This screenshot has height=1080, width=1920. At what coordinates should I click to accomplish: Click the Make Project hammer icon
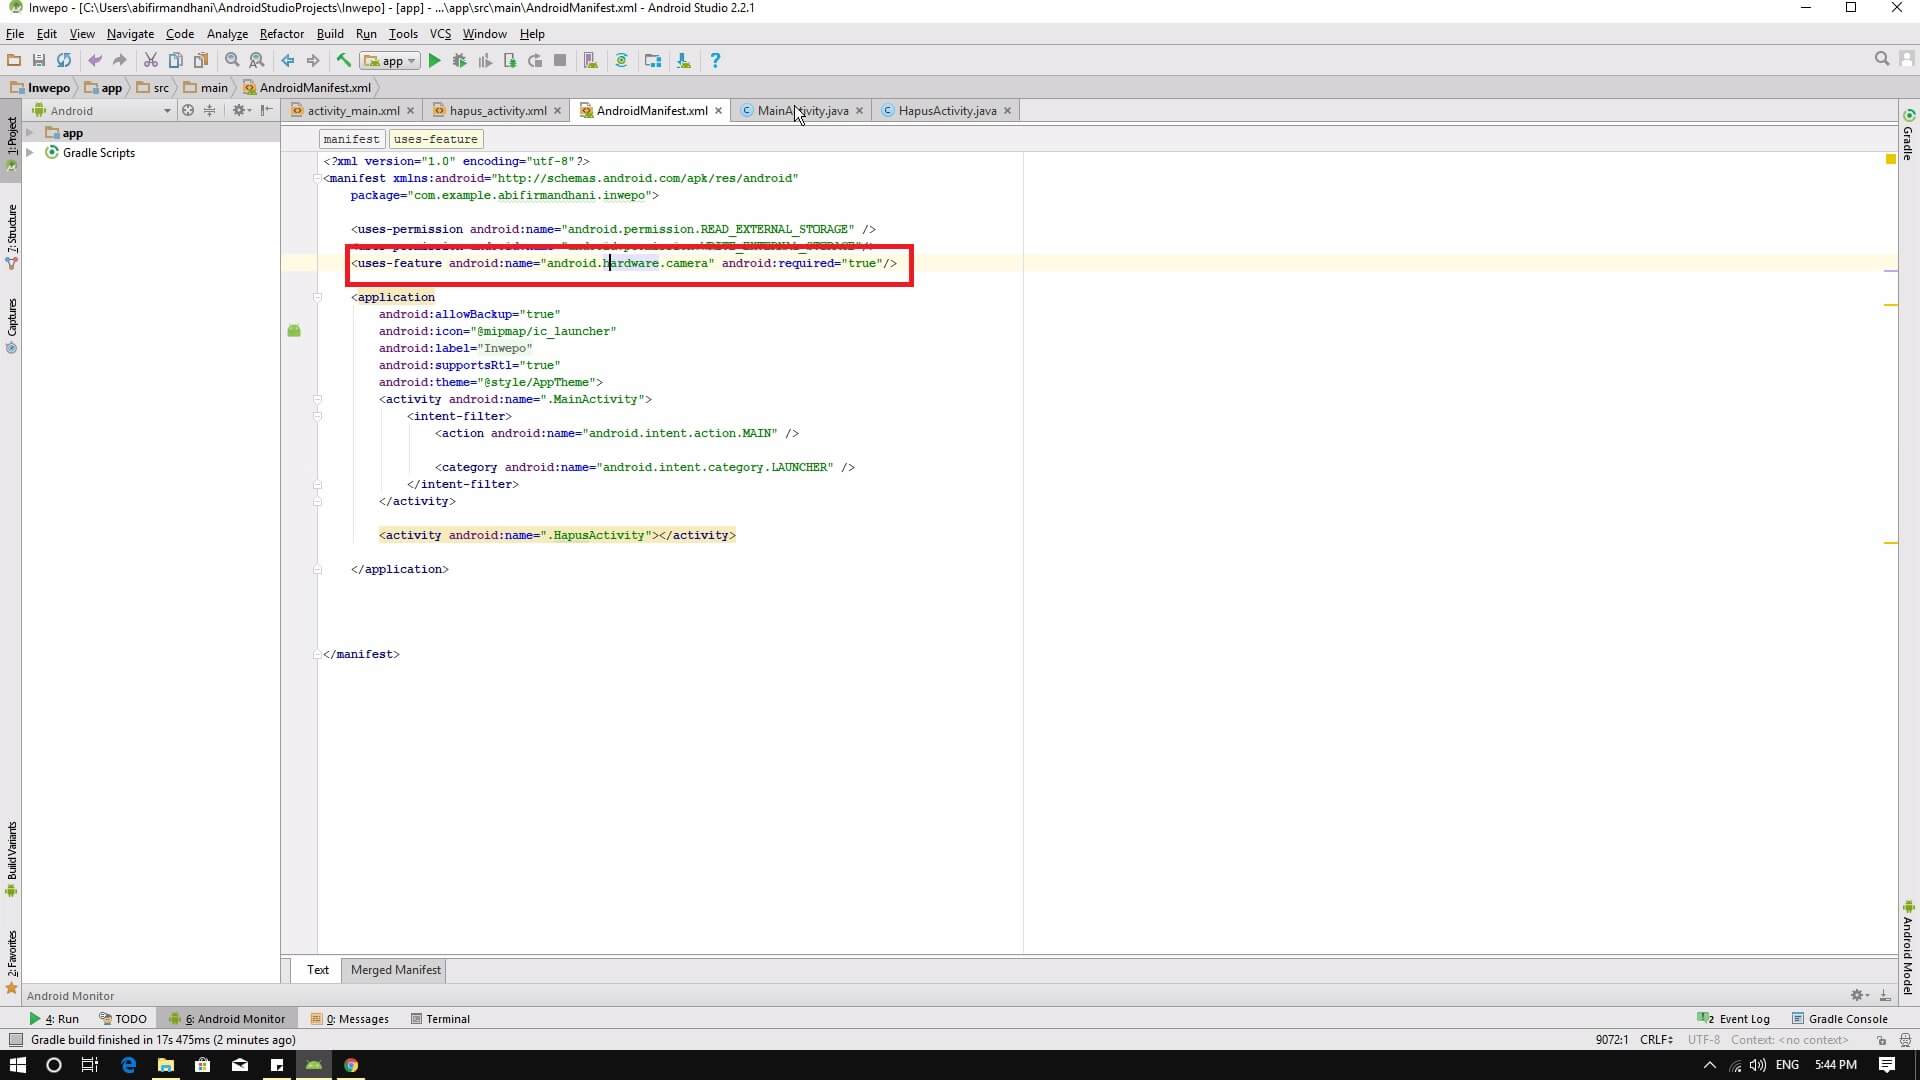[343, 61]
